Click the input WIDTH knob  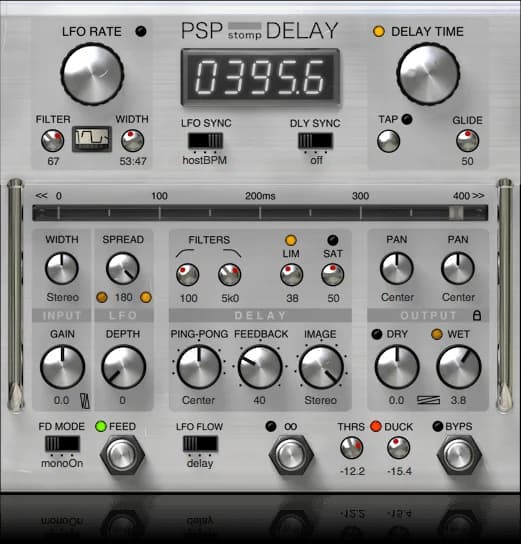62,269
